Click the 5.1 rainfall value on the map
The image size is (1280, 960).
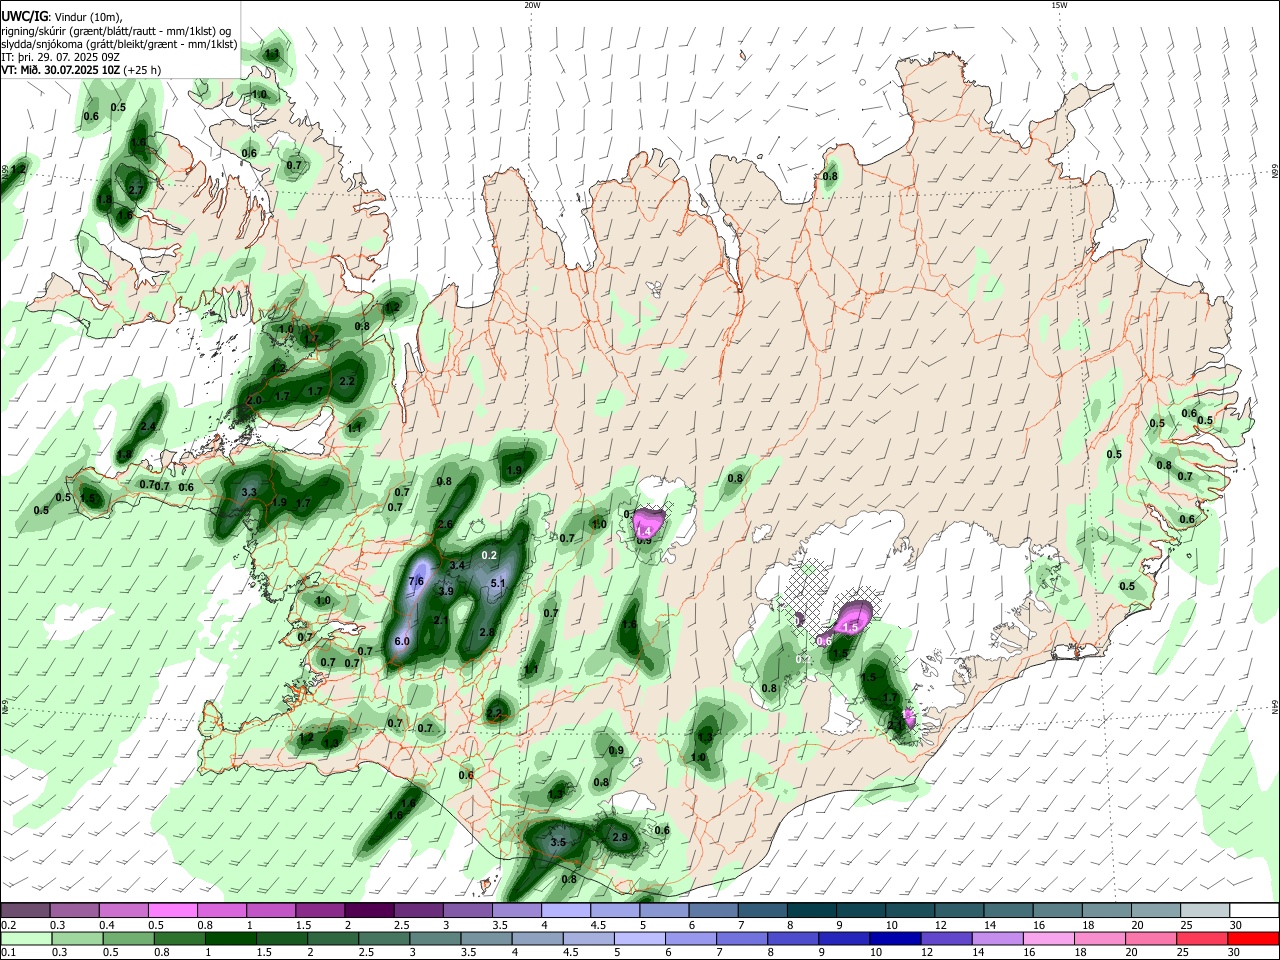coord(498,582)
